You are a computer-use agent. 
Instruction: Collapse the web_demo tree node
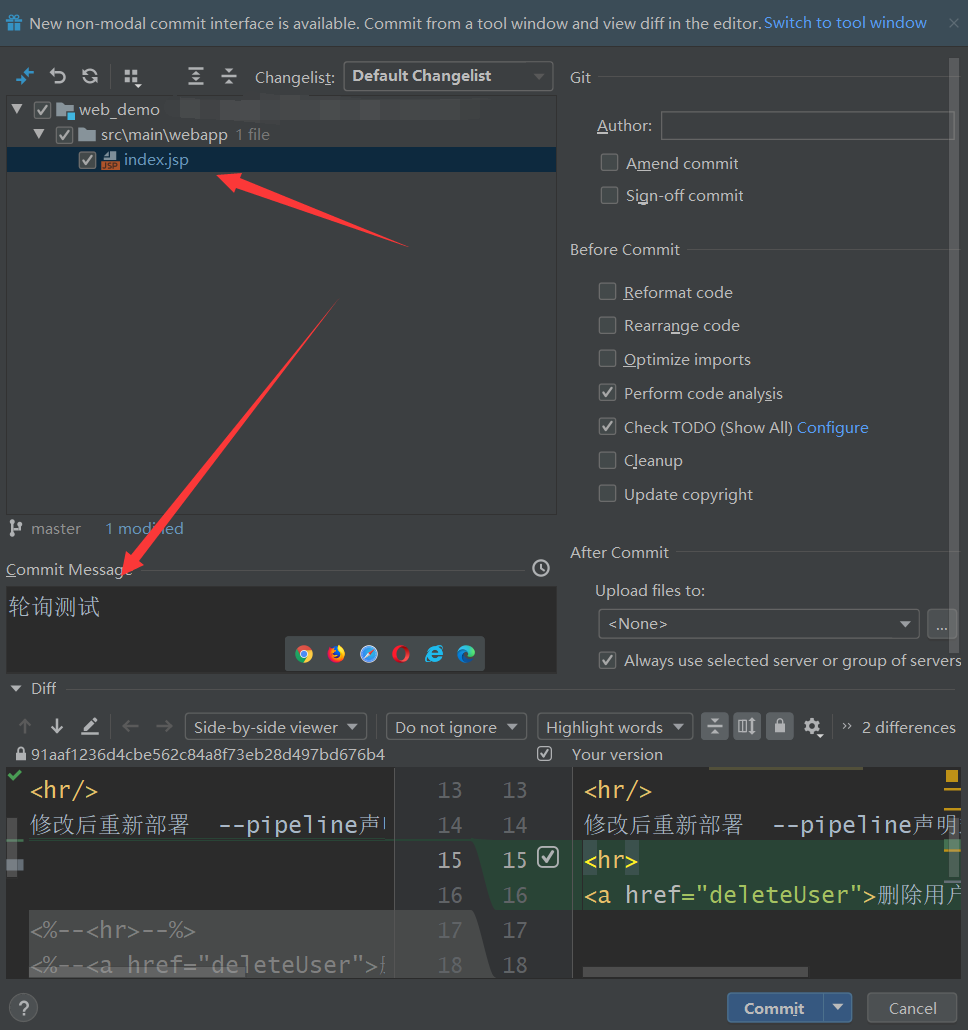pos(18,109)
